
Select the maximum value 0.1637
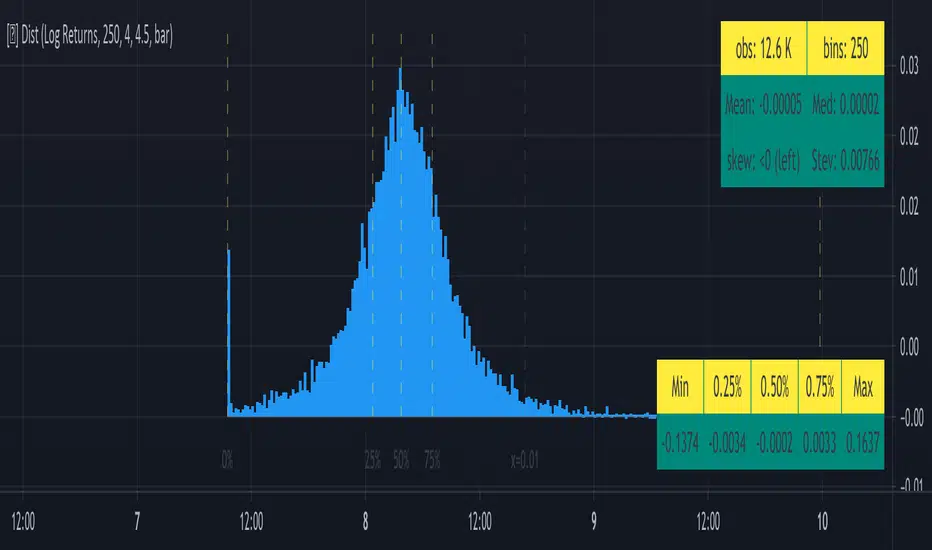point(863,442)
